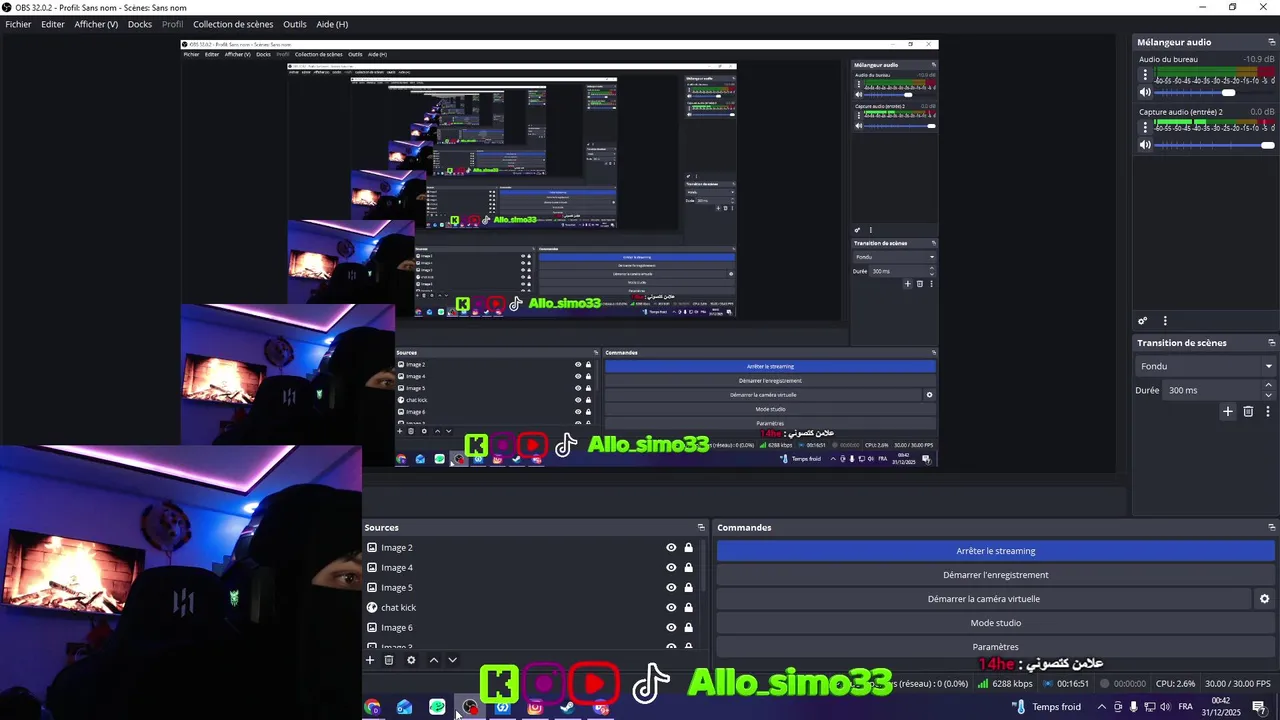Click Démarrer l'enregistrement
1280x720 pixels.
[x=996, y=575]
